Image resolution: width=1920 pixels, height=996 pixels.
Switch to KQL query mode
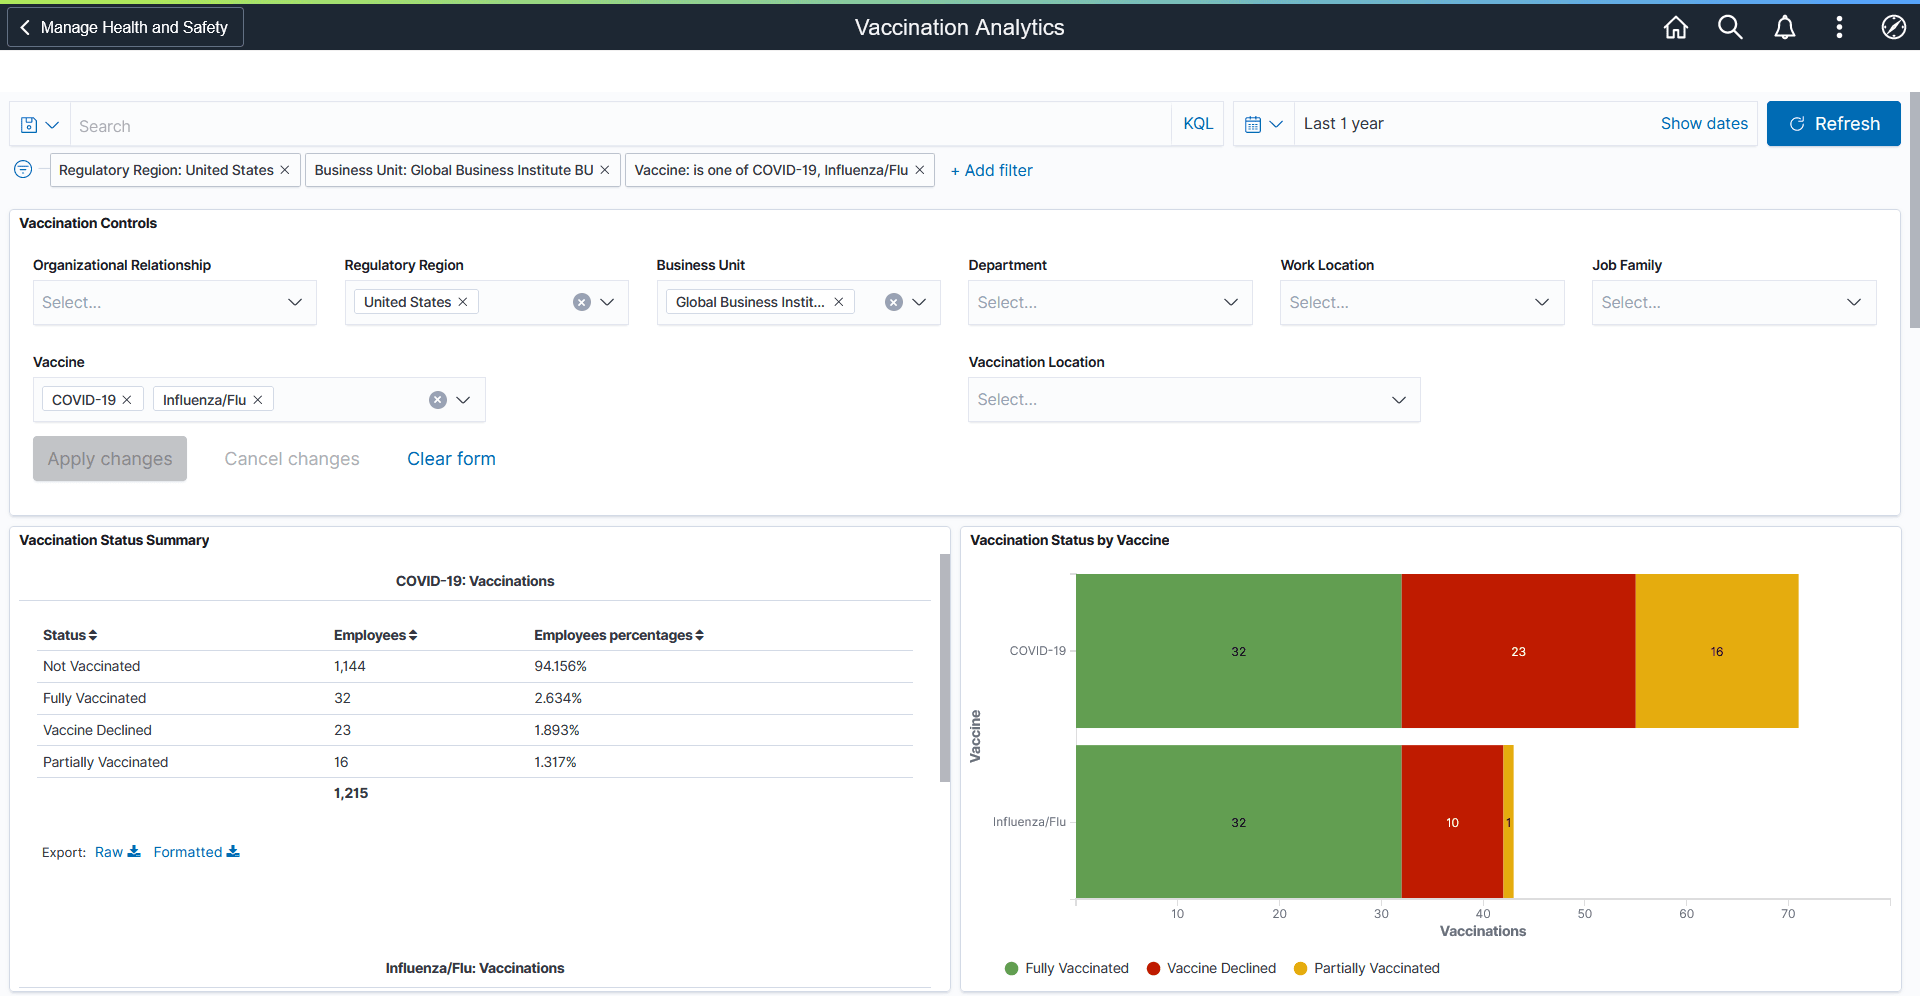1197,123
